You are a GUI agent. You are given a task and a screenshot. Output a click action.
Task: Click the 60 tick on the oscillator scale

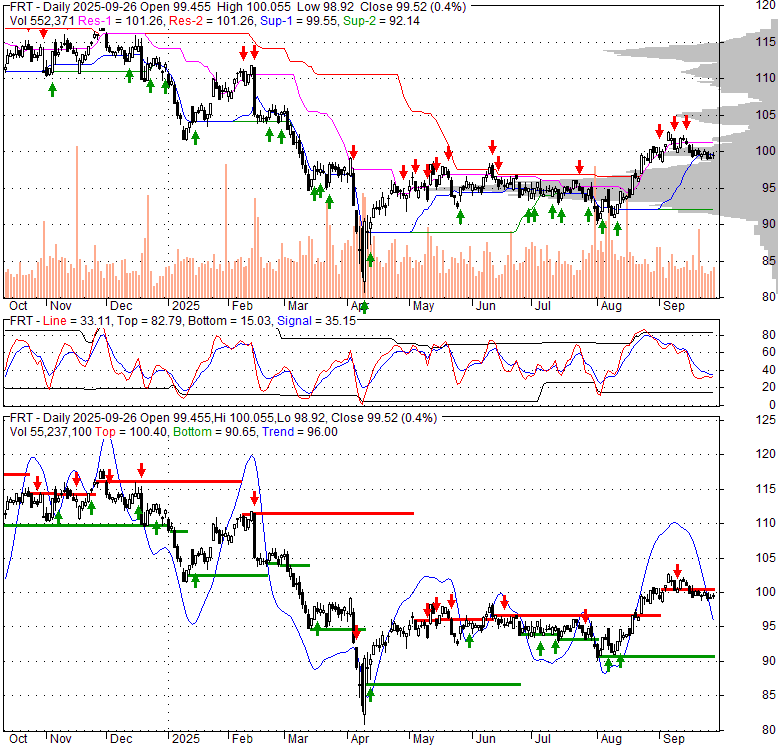[769, 352]
